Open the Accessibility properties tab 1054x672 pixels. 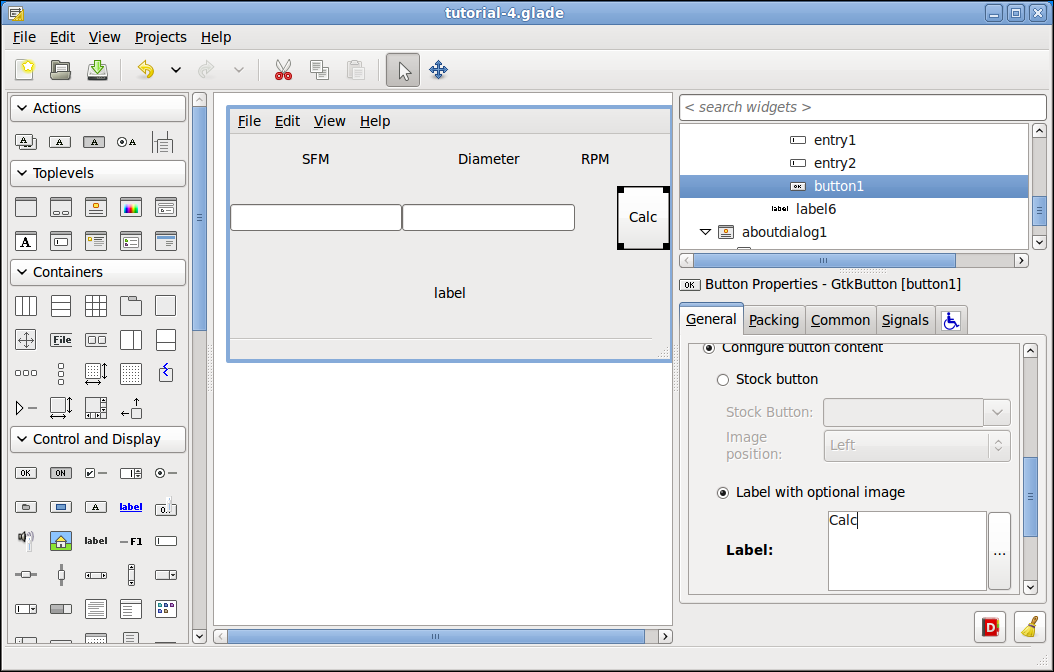coord(950,321)
